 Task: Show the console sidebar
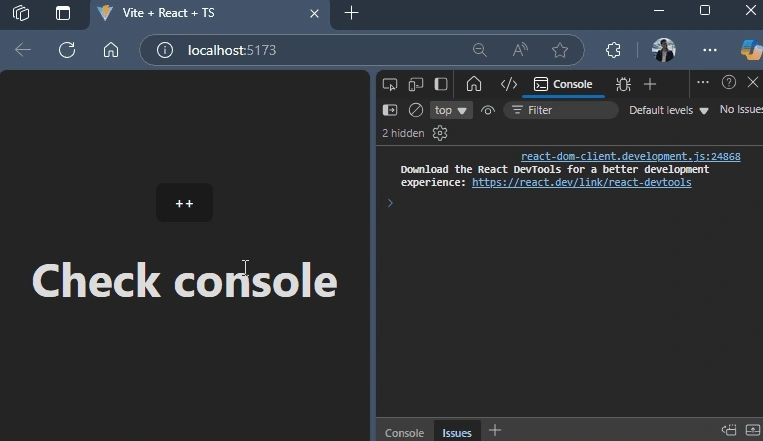[x=390, y=110]
